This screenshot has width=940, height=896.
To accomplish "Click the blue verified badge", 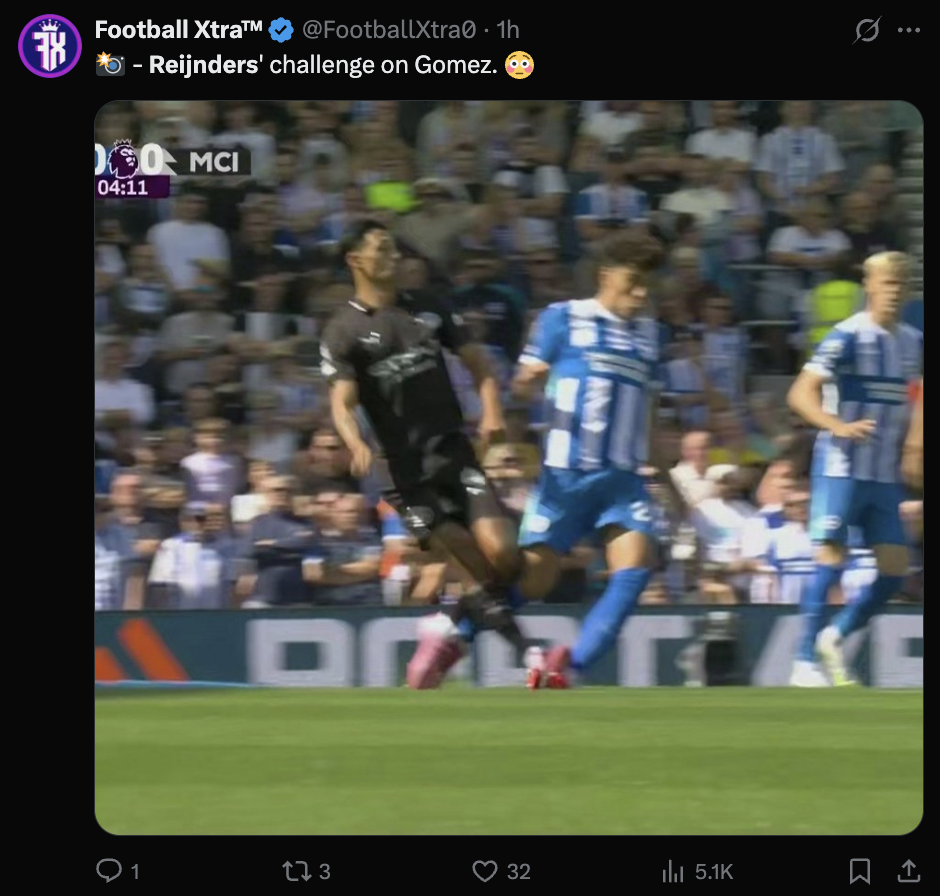I will click(281, 30).
